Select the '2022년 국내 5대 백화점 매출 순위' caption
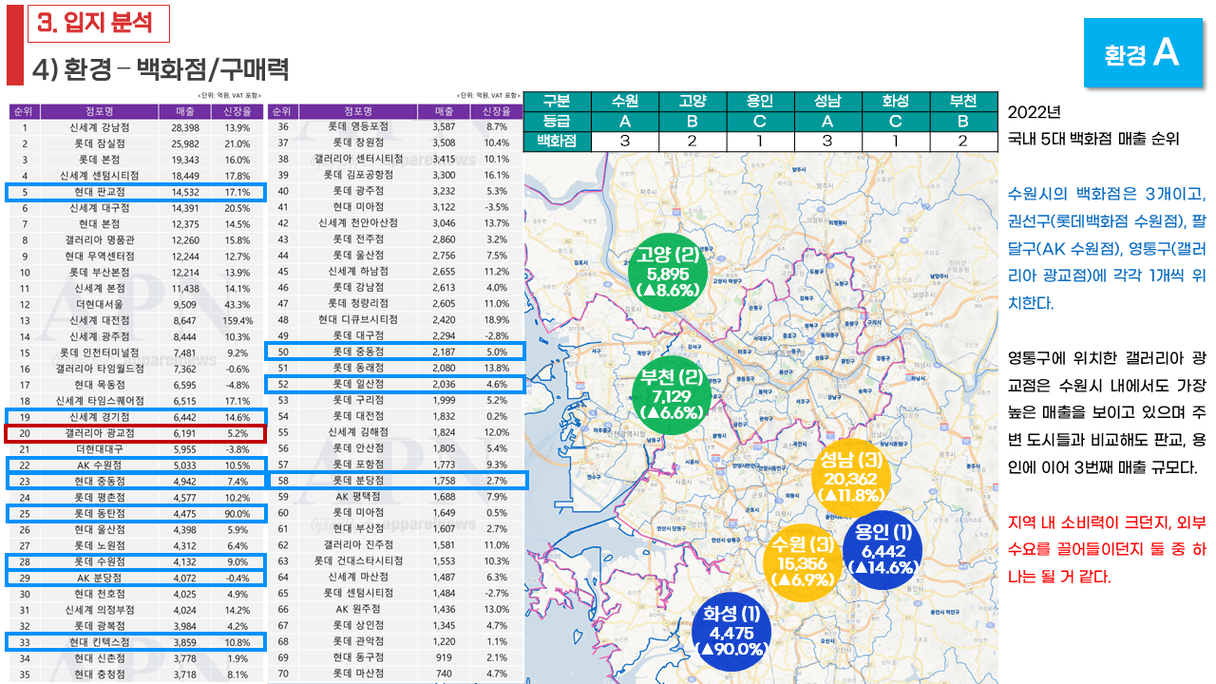The height and width of the screenshot is (684, 1216). (1094, 125)
